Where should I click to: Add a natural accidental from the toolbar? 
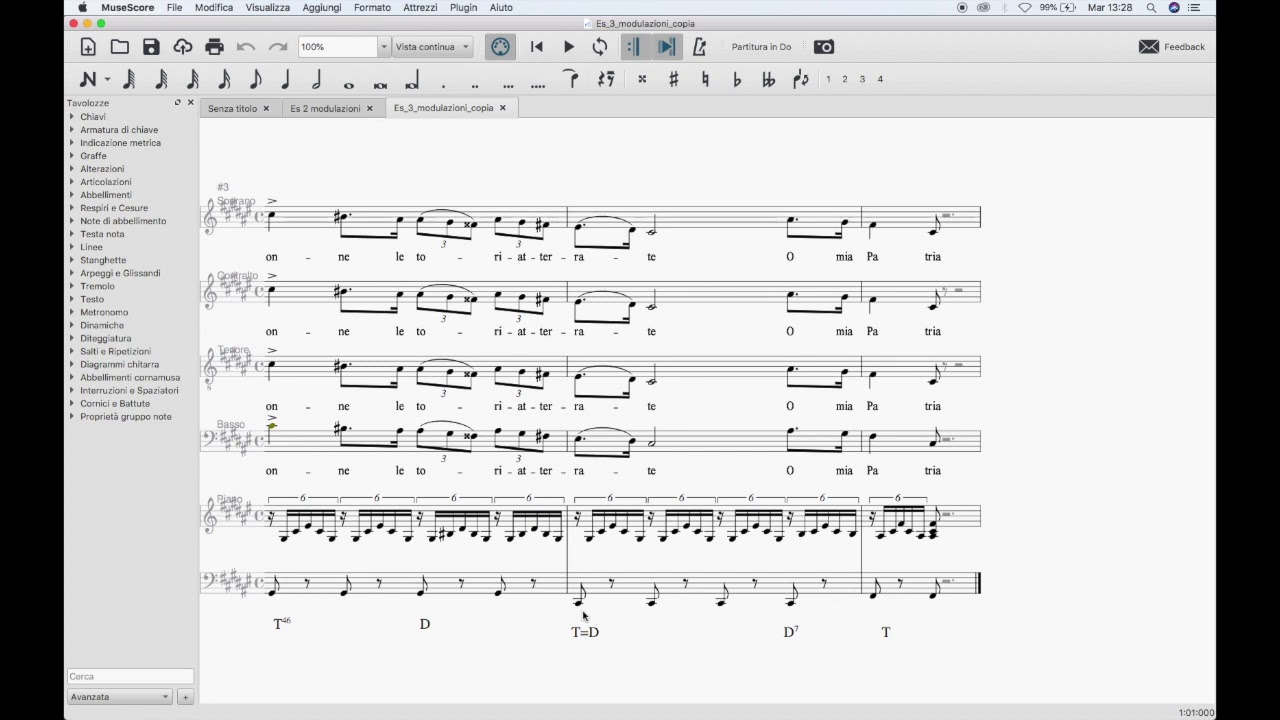pos(705,79)
